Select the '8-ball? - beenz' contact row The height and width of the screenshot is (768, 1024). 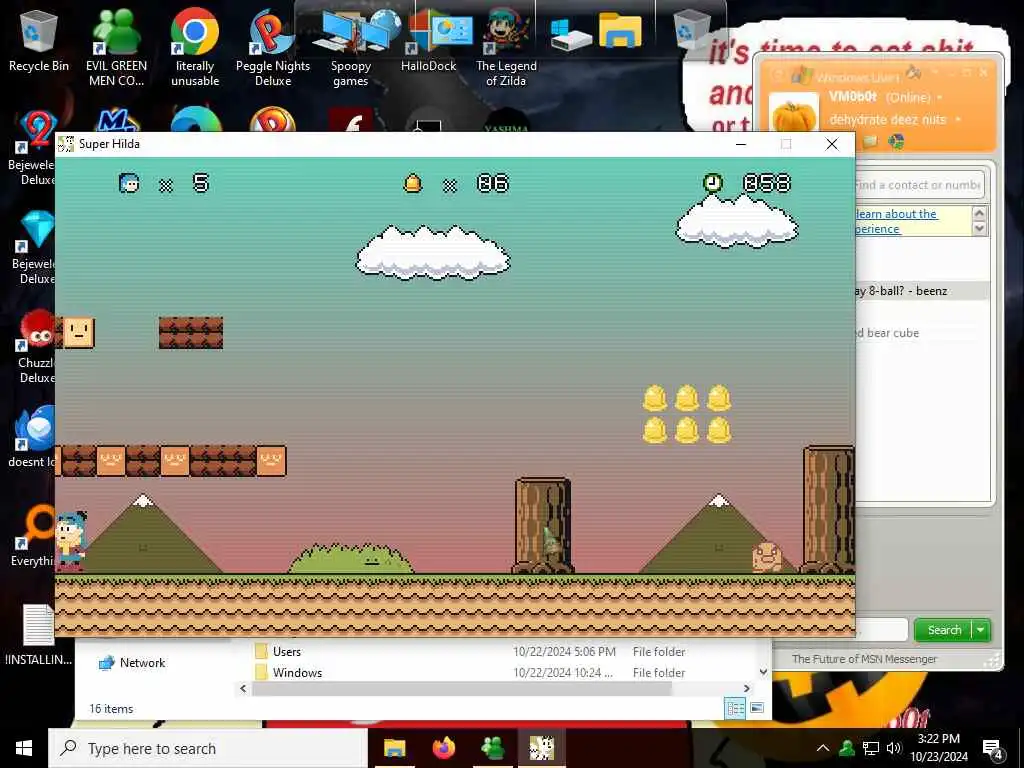pyautogui.click(x=921, y=291)
